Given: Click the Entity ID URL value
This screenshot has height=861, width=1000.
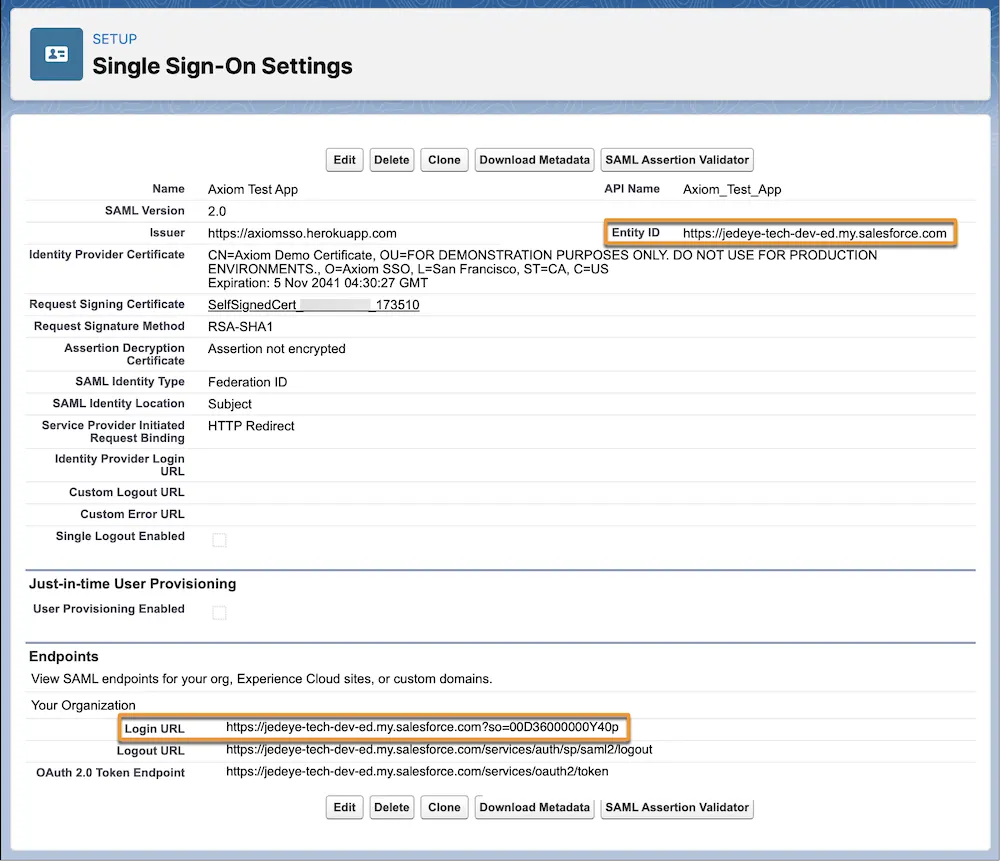Looking at the screenshot, I should coord(814,233).
